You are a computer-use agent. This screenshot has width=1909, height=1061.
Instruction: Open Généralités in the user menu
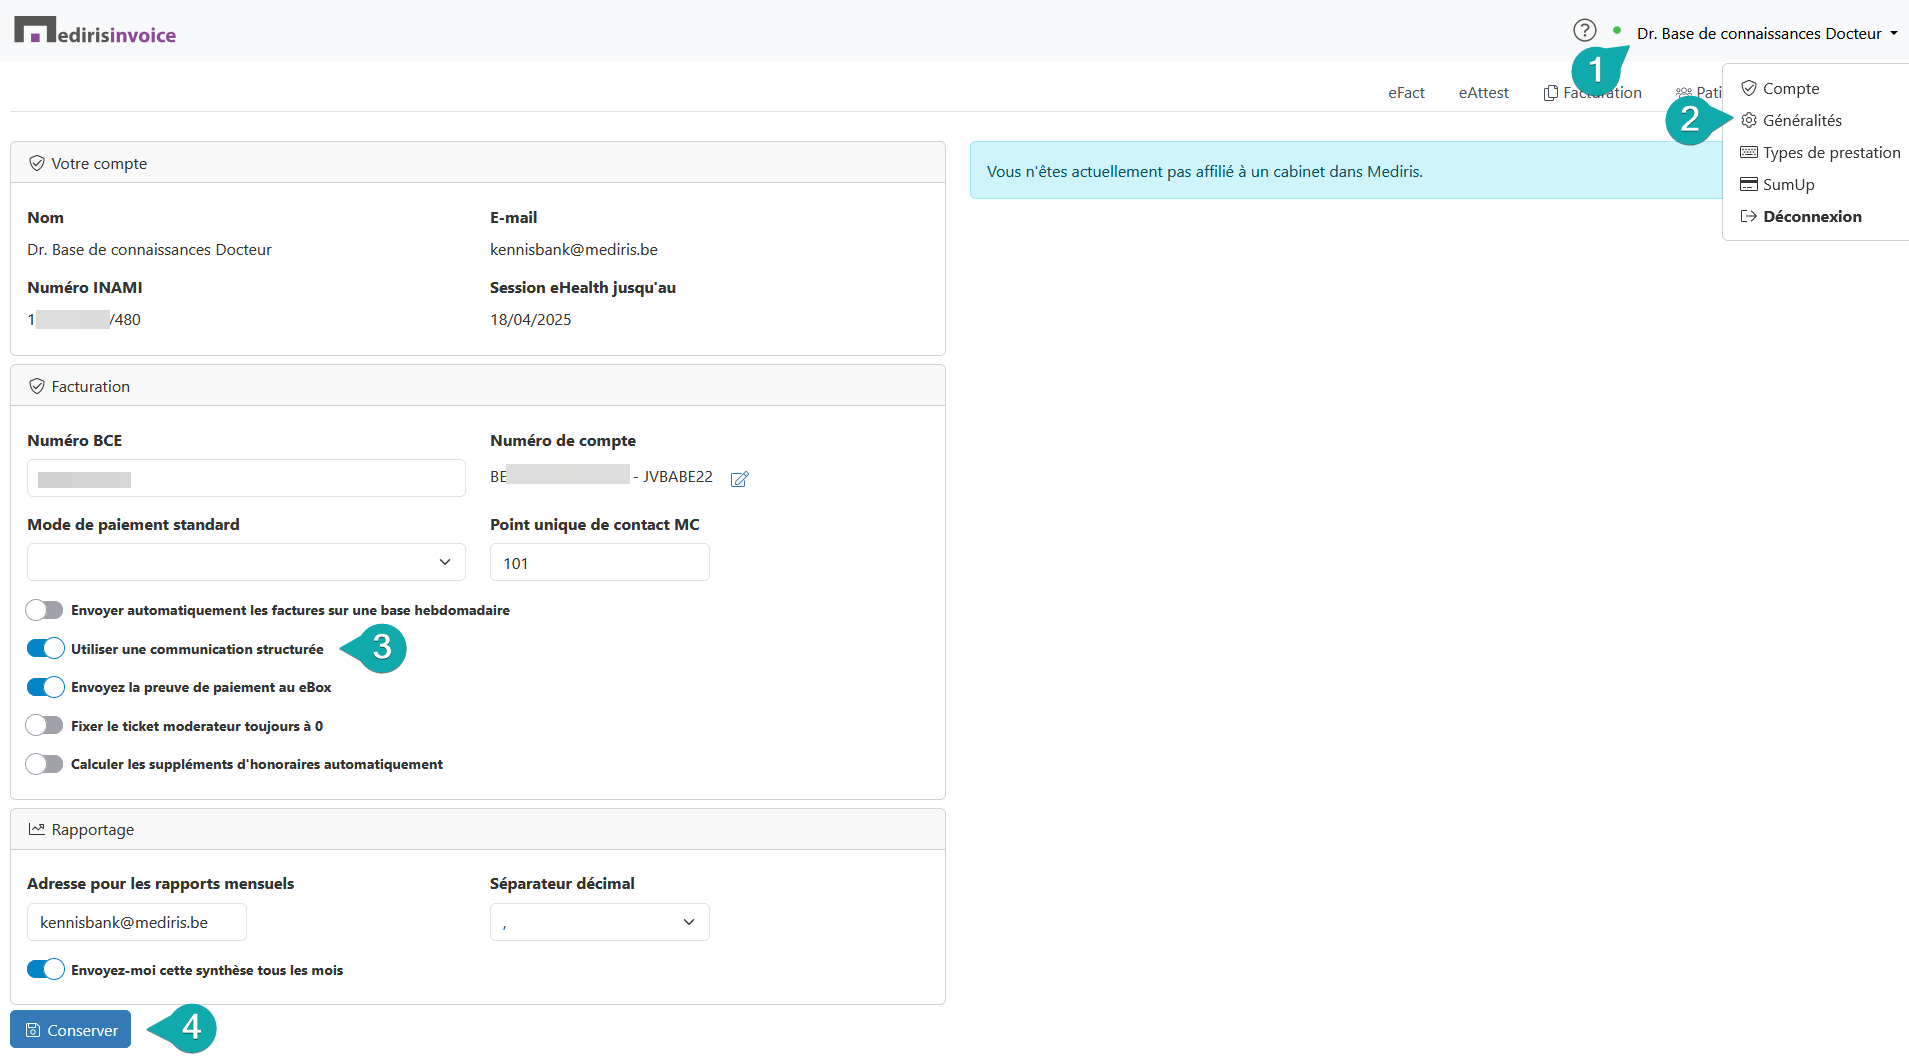[x=1791, y=120]
